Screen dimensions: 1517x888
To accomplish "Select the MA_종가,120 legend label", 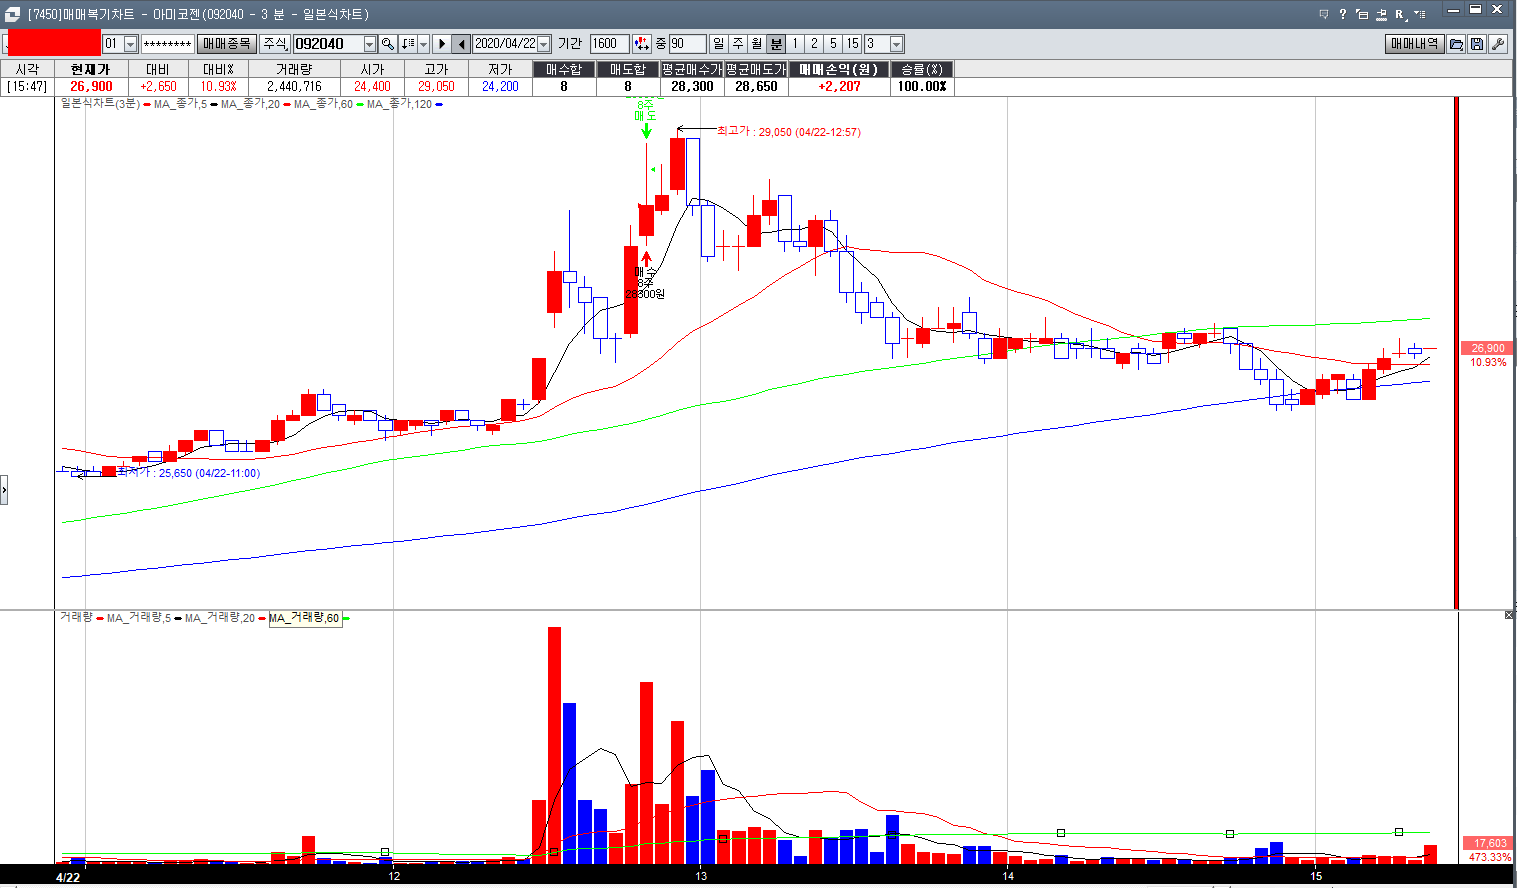I will tap(399, 104).
